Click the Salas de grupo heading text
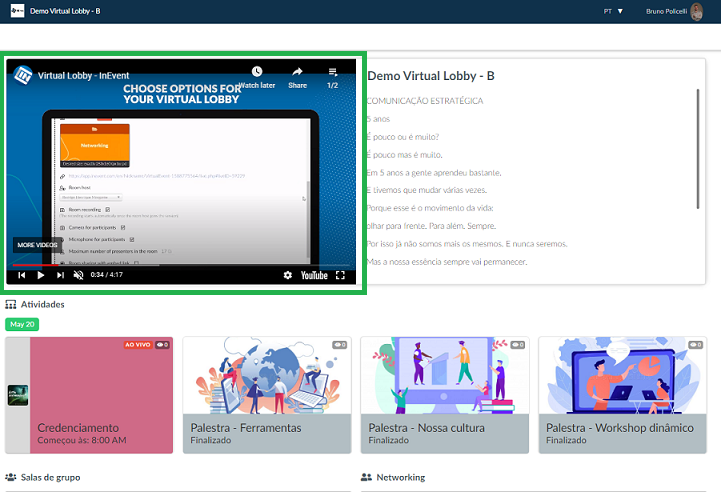The height and width of the screenshot is (492, 721). click(51, 477)
